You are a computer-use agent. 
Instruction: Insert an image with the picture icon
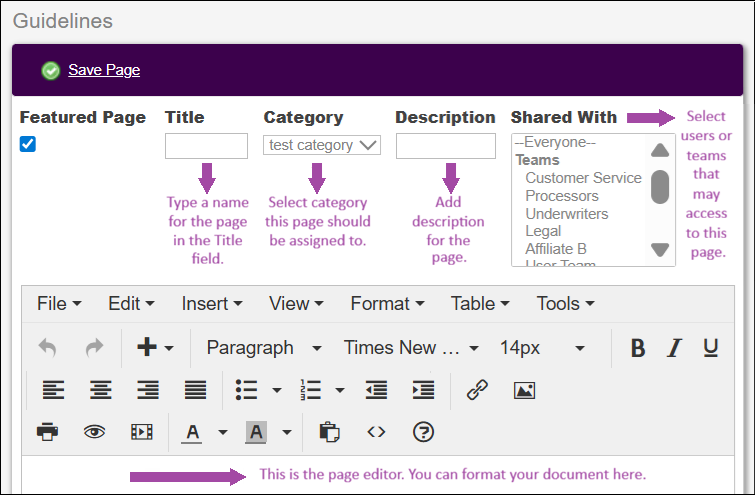click(x=524, y=390)
